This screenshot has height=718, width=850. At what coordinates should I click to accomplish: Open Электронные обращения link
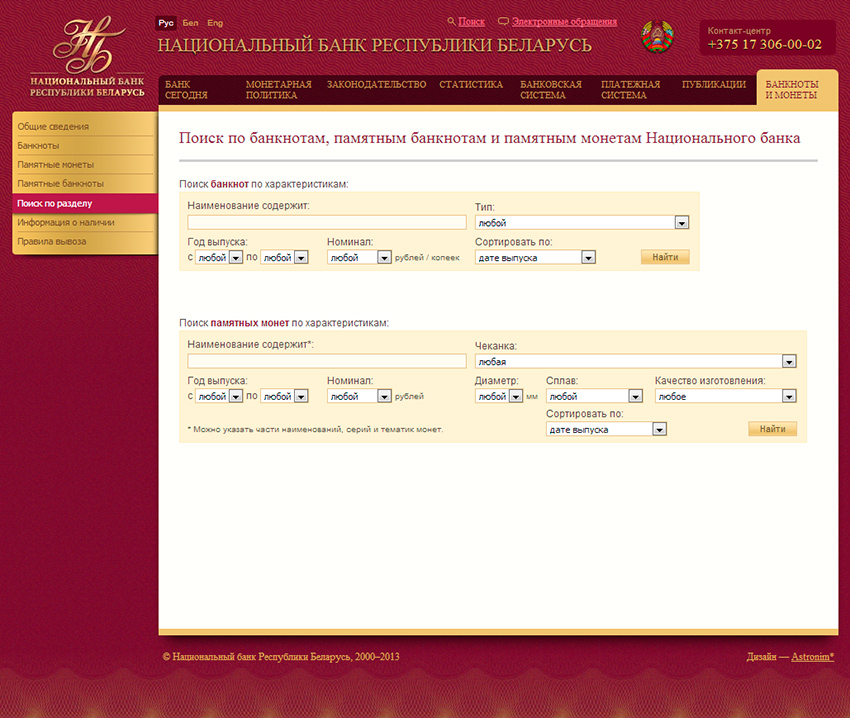pos(564,22)
